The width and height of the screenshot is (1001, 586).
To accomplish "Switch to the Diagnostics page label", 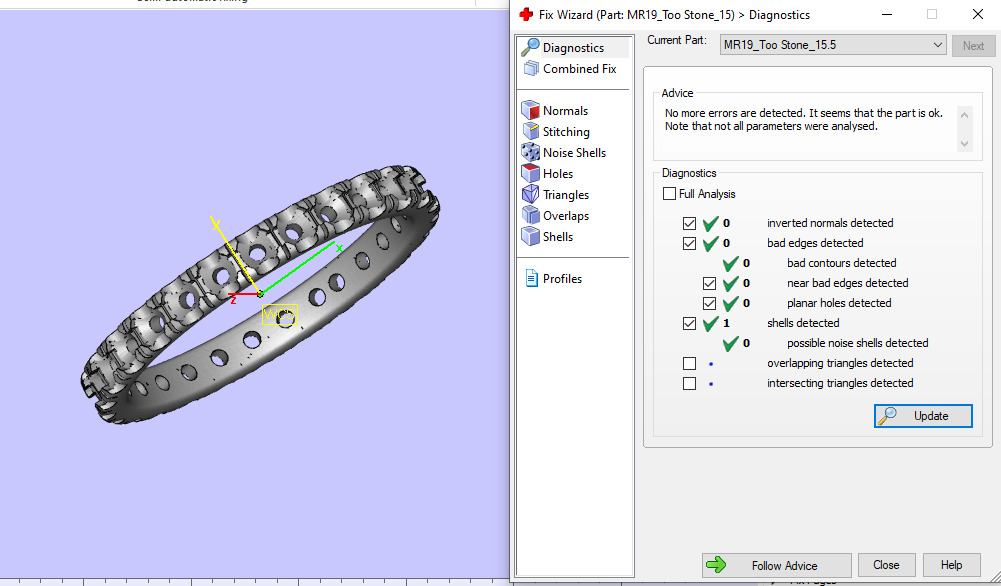I will (573, 48).
